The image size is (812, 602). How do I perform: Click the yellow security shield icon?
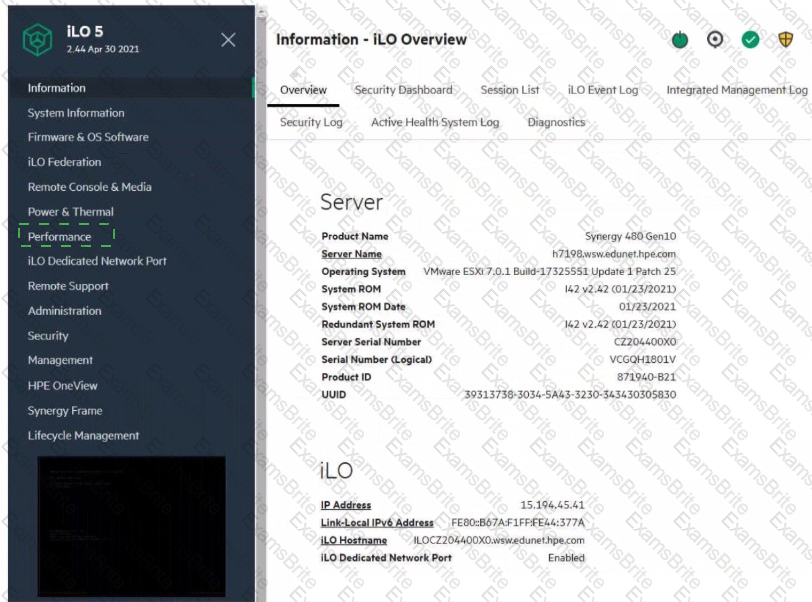point(785,40)
